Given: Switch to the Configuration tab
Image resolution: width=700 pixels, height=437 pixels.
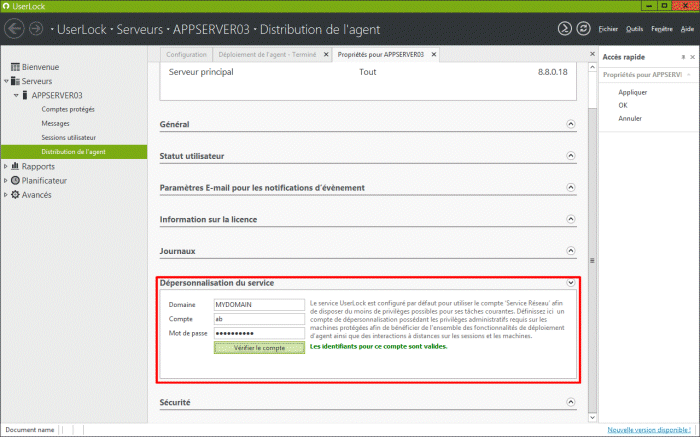Looking at the screenshot, I should (186, 54).
